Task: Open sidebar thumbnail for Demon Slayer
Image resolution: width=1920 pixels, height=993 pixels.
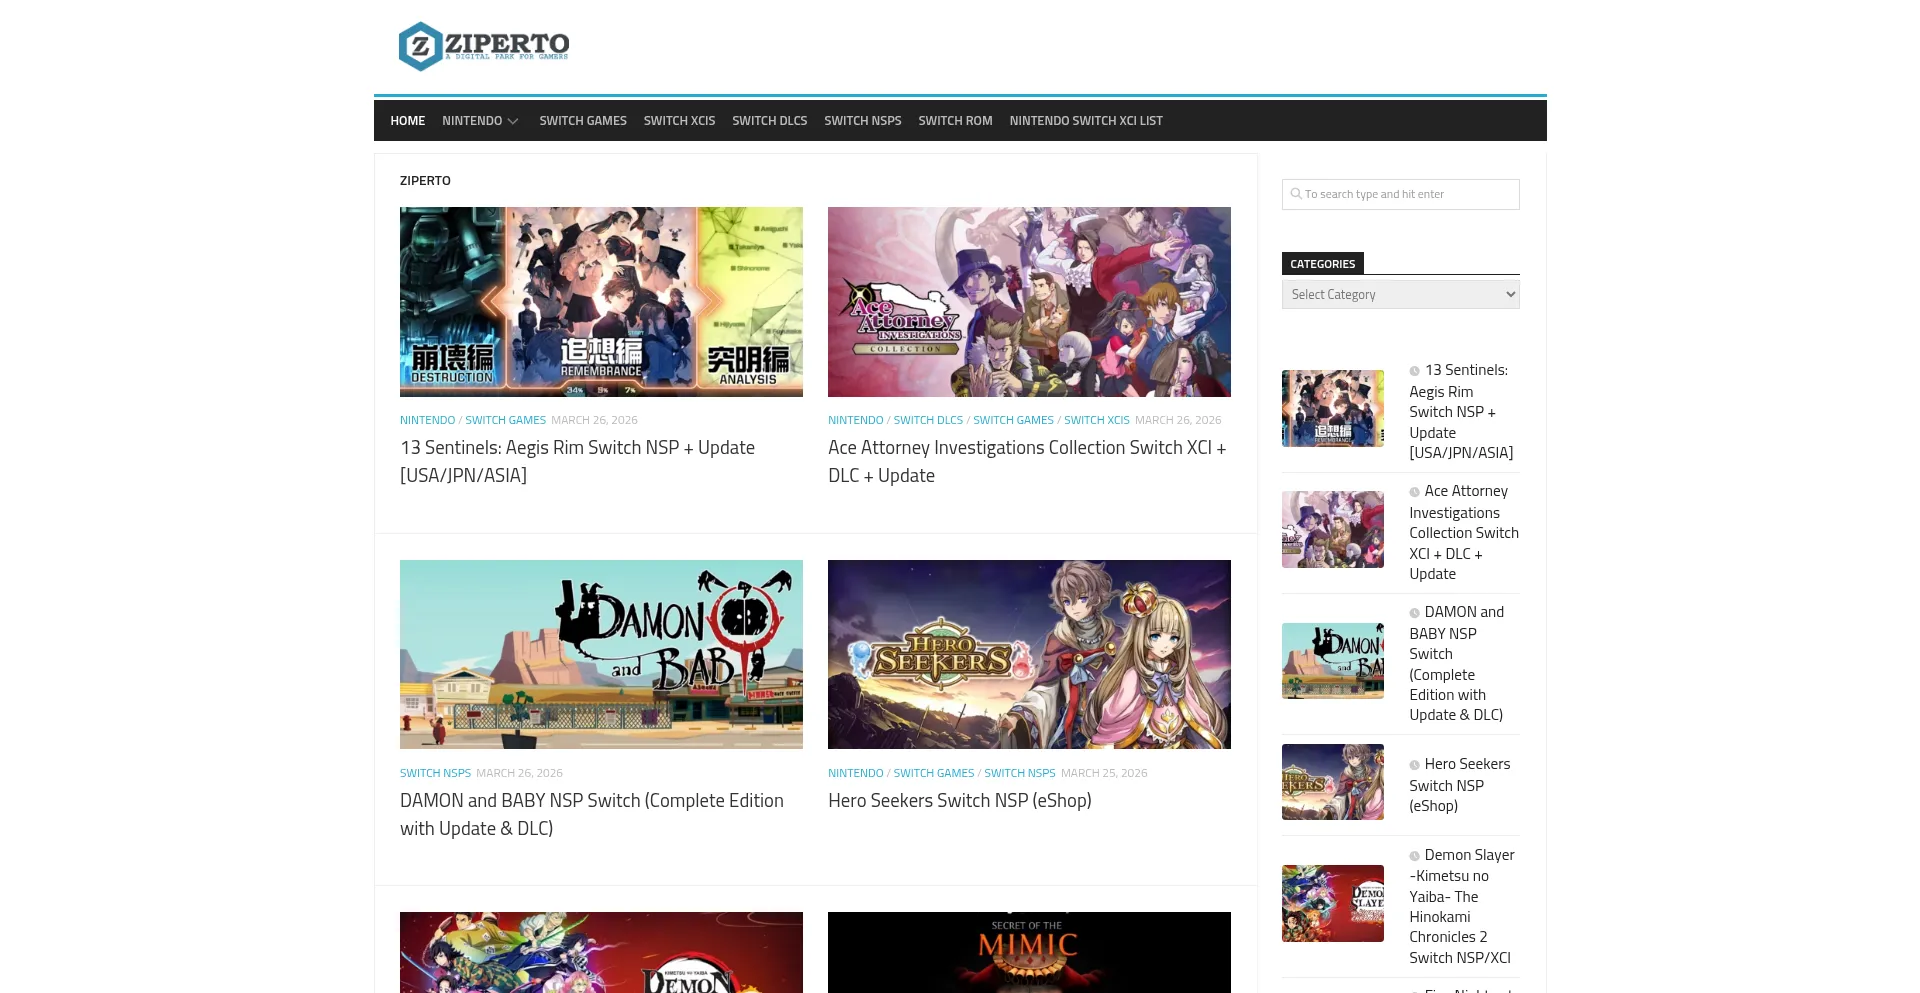Action: 1333,903
